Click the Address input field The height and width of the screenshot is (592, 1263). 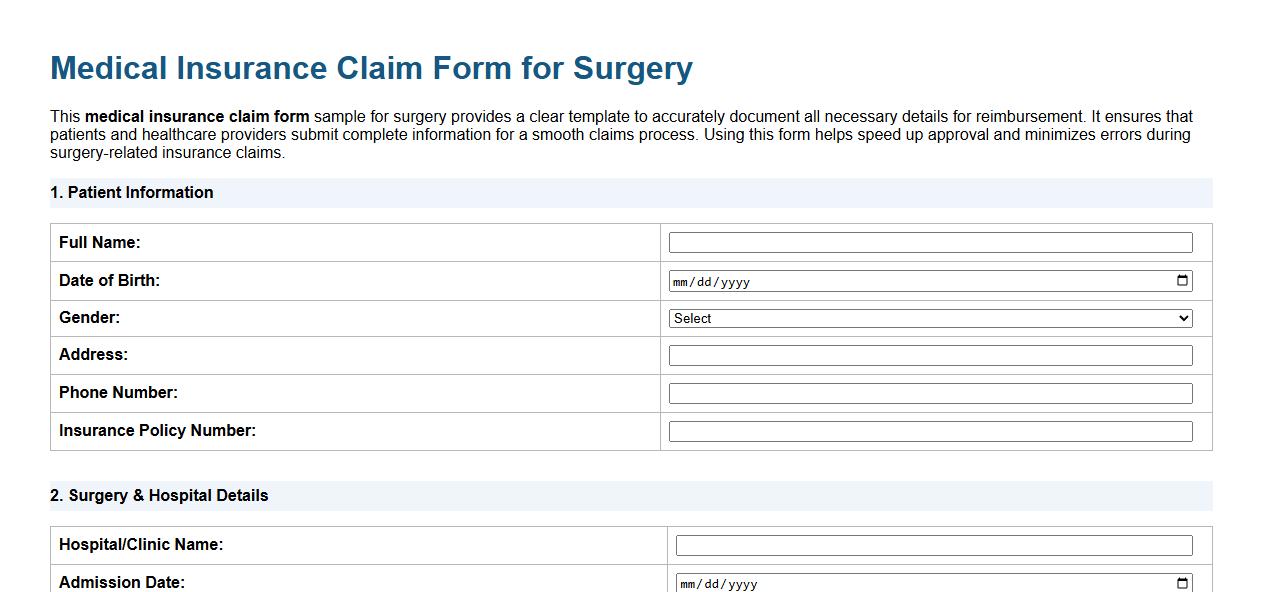[930, 355]
